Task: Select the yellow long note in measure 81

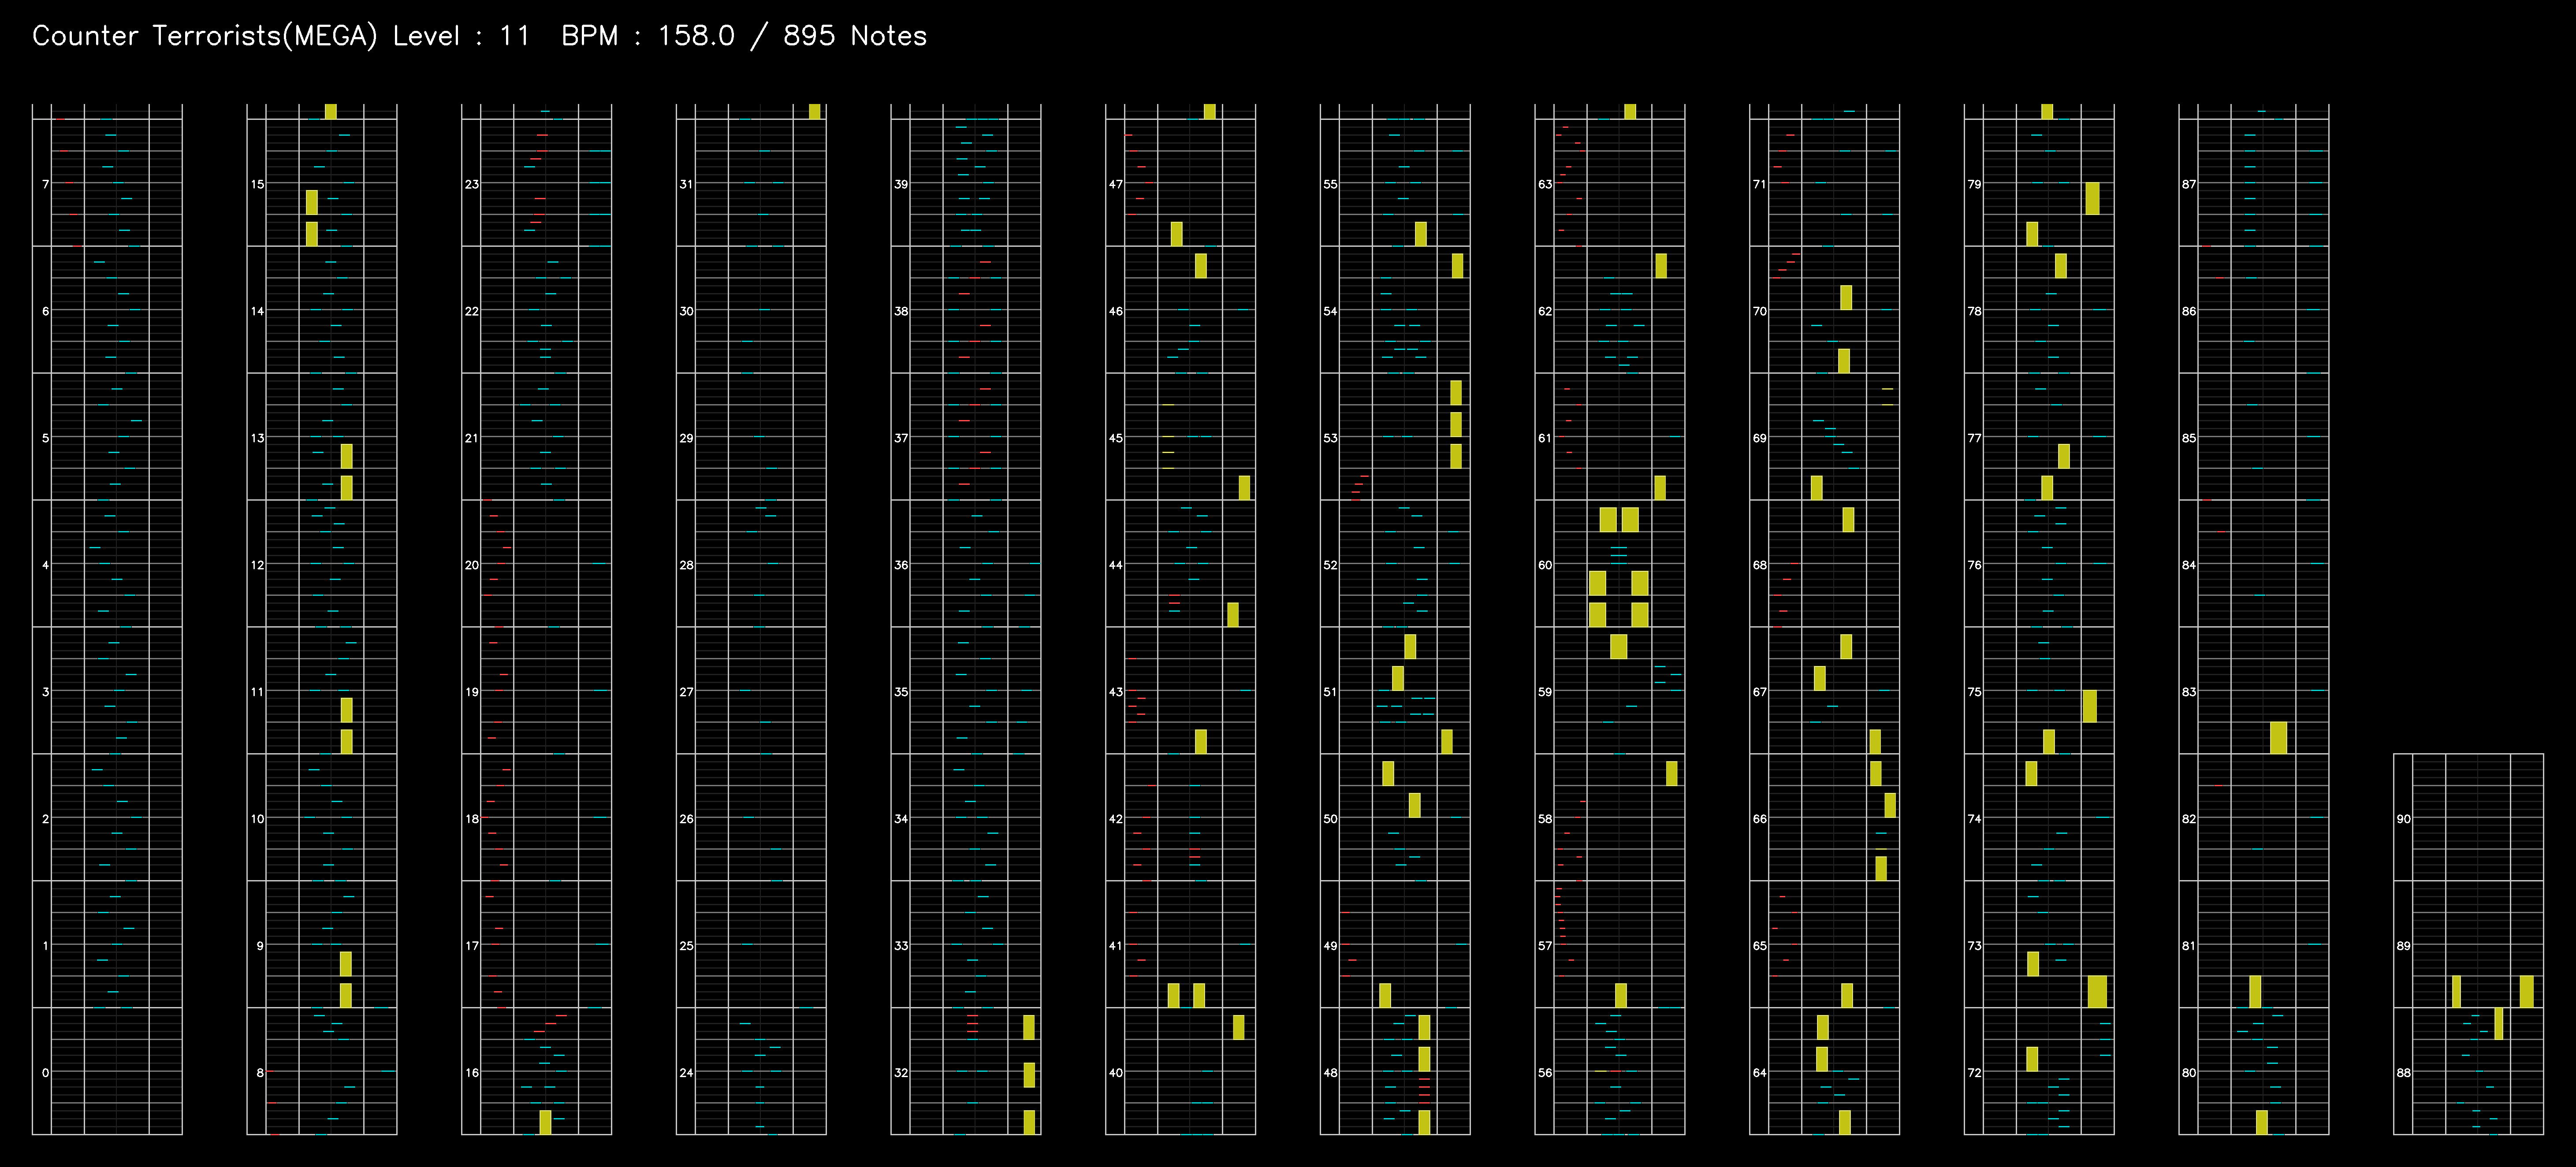Action: pos(2255,991)
